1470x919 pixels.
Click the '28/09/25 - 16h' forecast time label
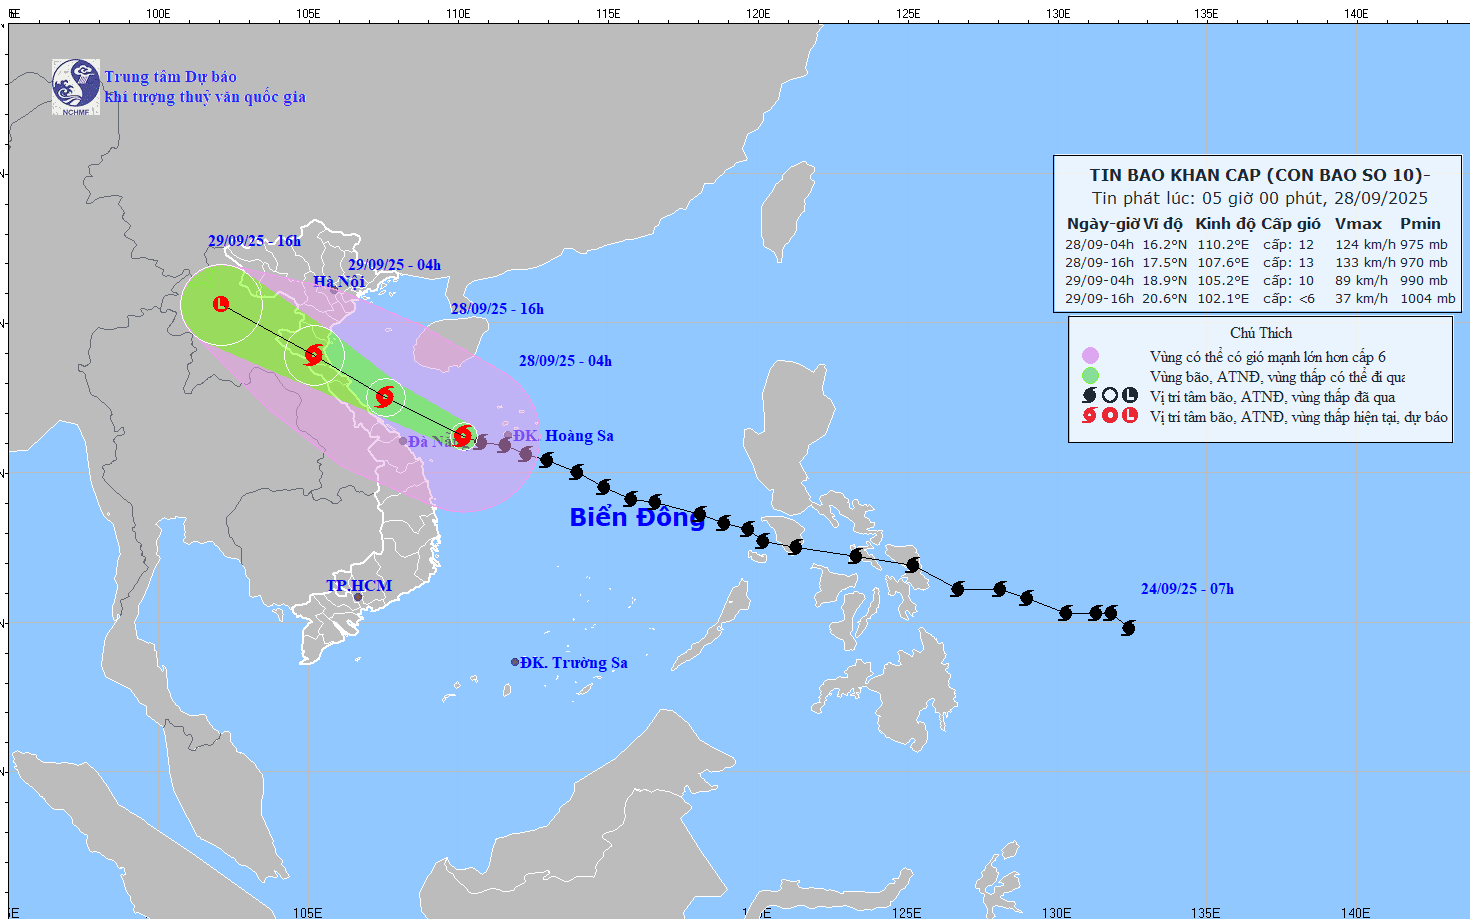497,309
